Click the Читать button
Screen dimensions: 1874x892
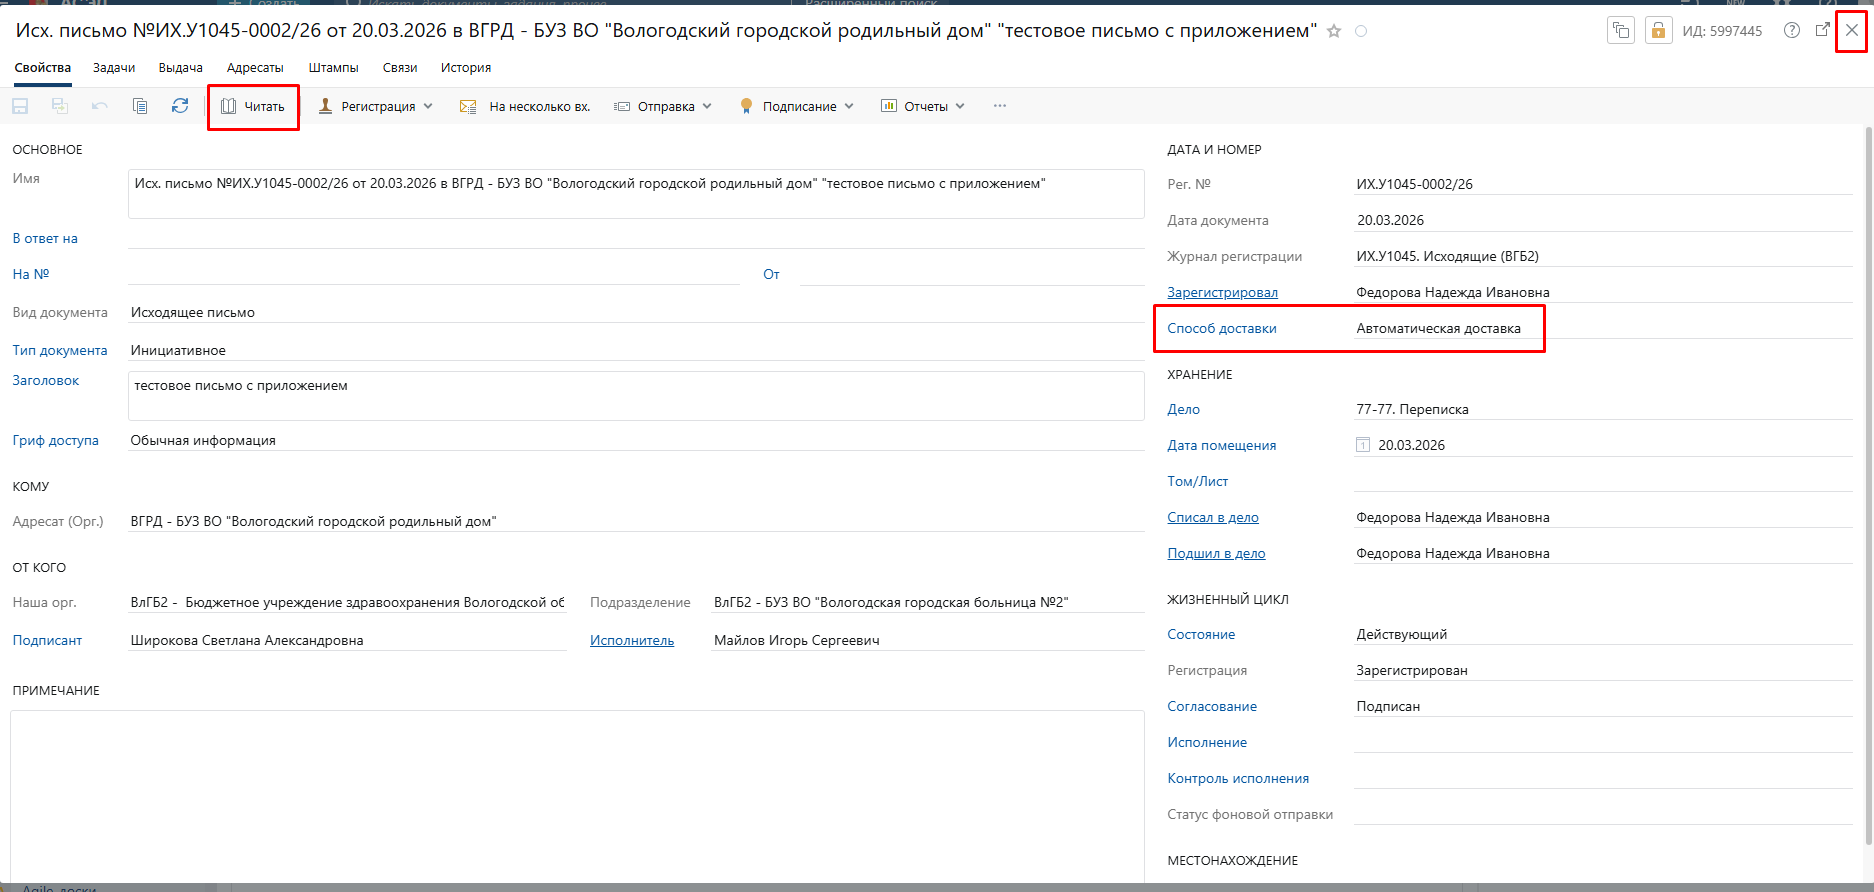(254, 106)
